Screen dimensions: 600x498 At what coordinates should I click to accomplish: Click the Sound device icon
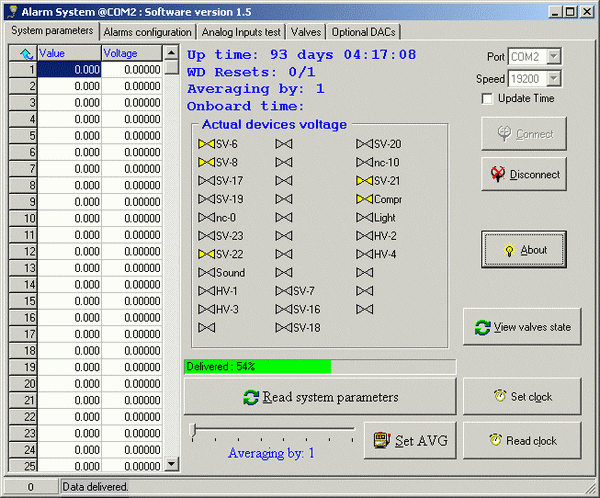(206, 273)
